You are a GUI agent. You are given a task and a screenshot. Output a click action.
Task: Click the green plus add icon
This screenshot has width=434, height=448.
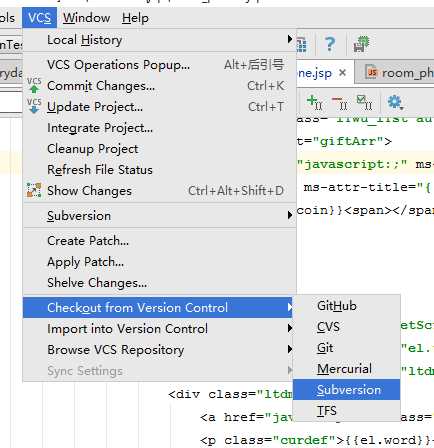(x=314, y=102)
